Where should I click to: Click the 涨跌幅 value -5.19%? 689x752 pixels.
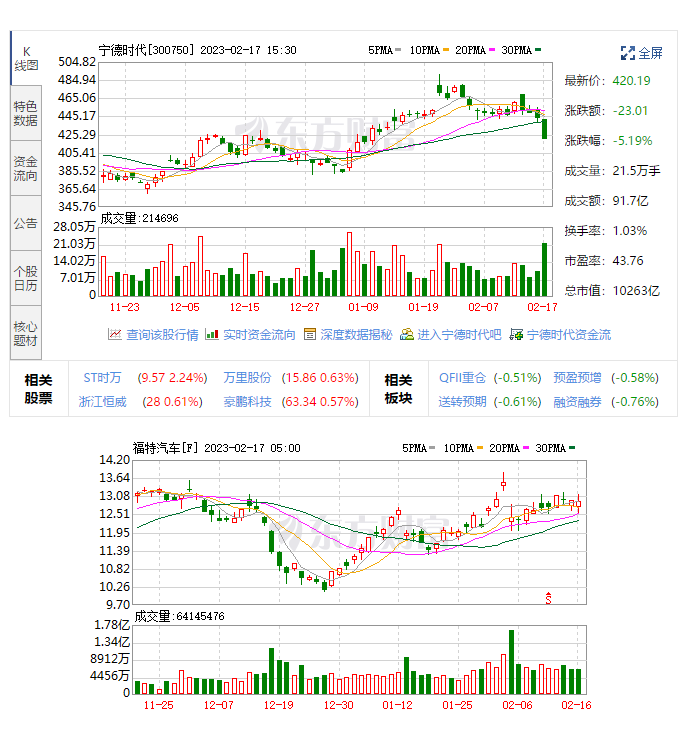tap(632, 141)
